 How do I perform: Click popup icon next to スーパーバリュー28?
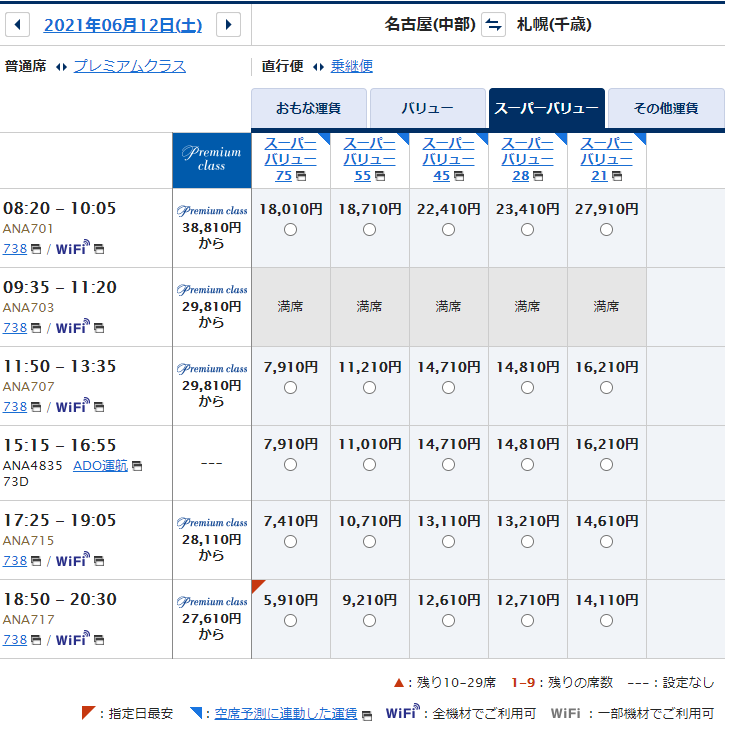(x=538, y=176)
